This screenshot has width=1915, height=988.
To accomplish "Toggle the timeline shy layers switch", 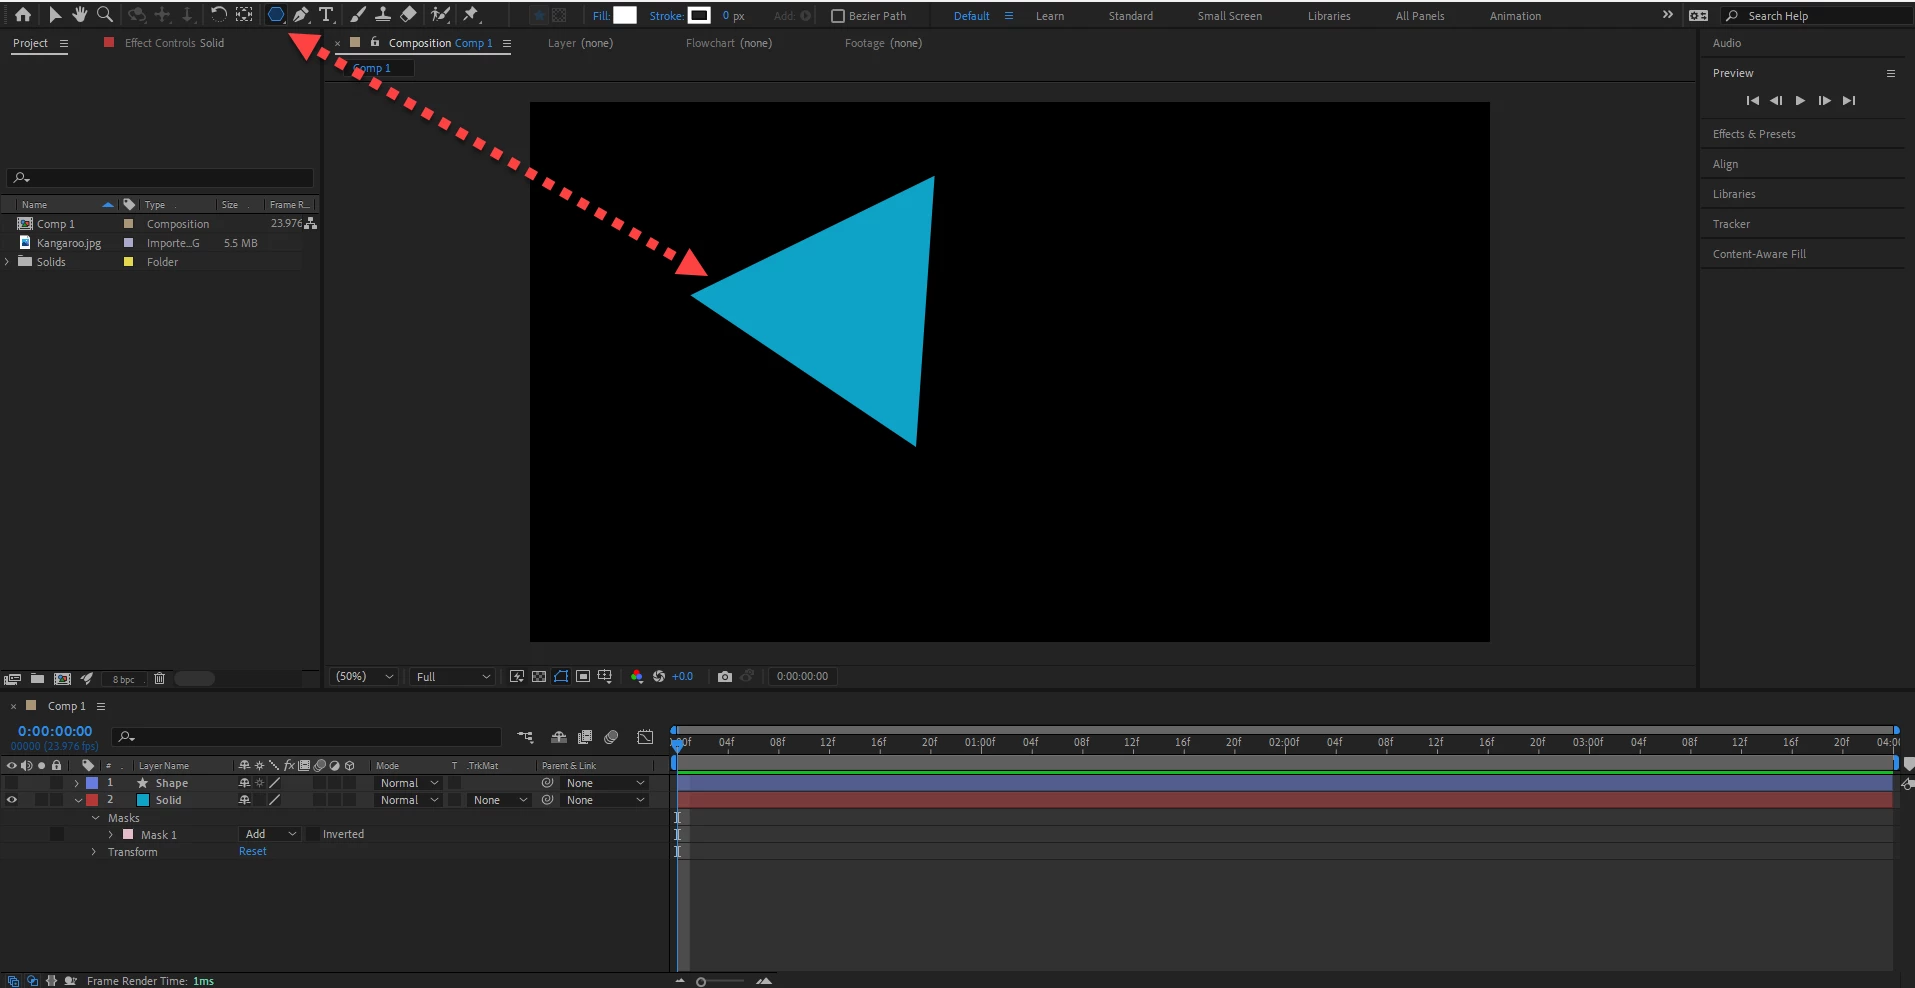I will tap(559, 738).
